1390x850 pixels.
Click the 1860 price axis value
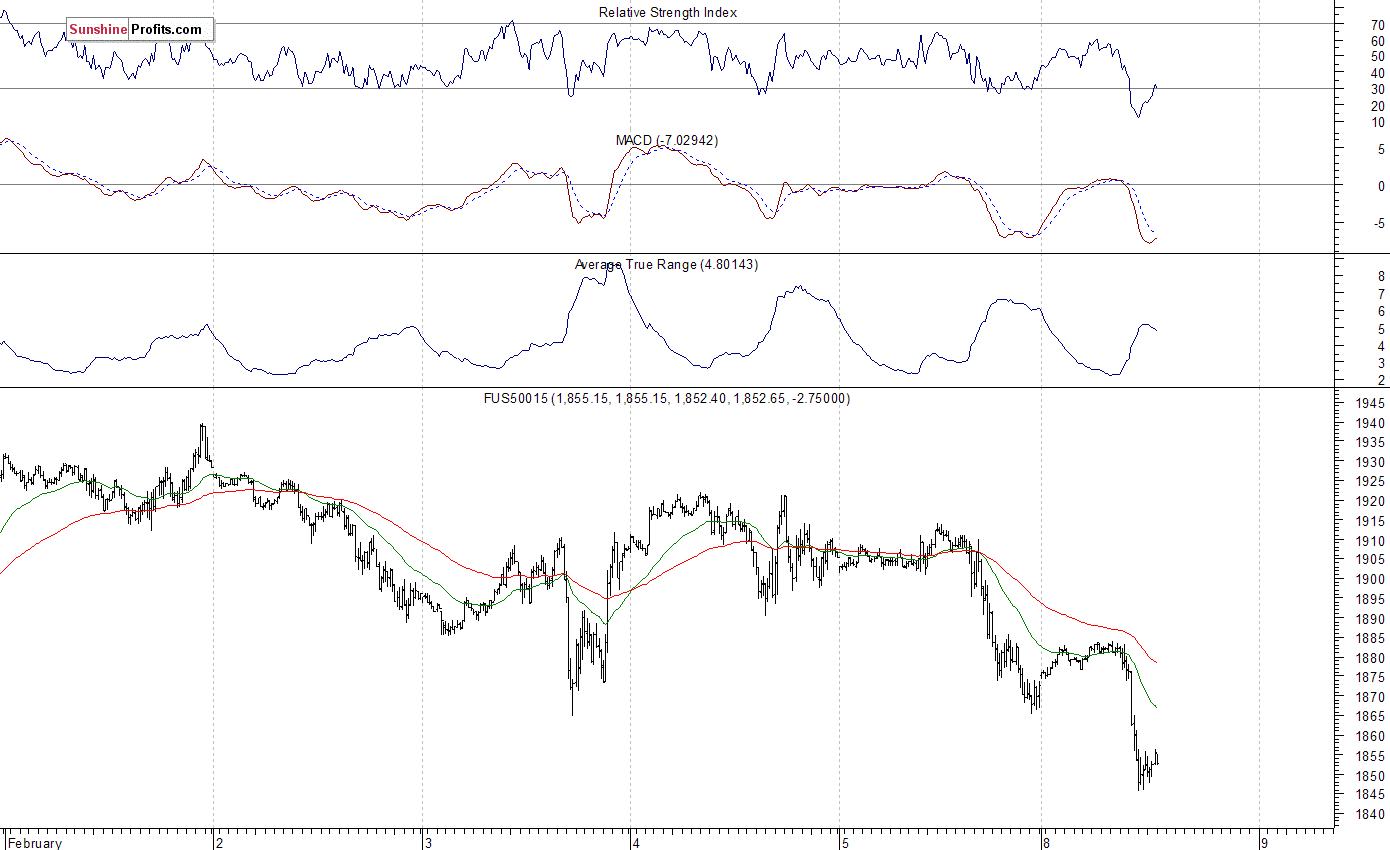[1369, 736]
